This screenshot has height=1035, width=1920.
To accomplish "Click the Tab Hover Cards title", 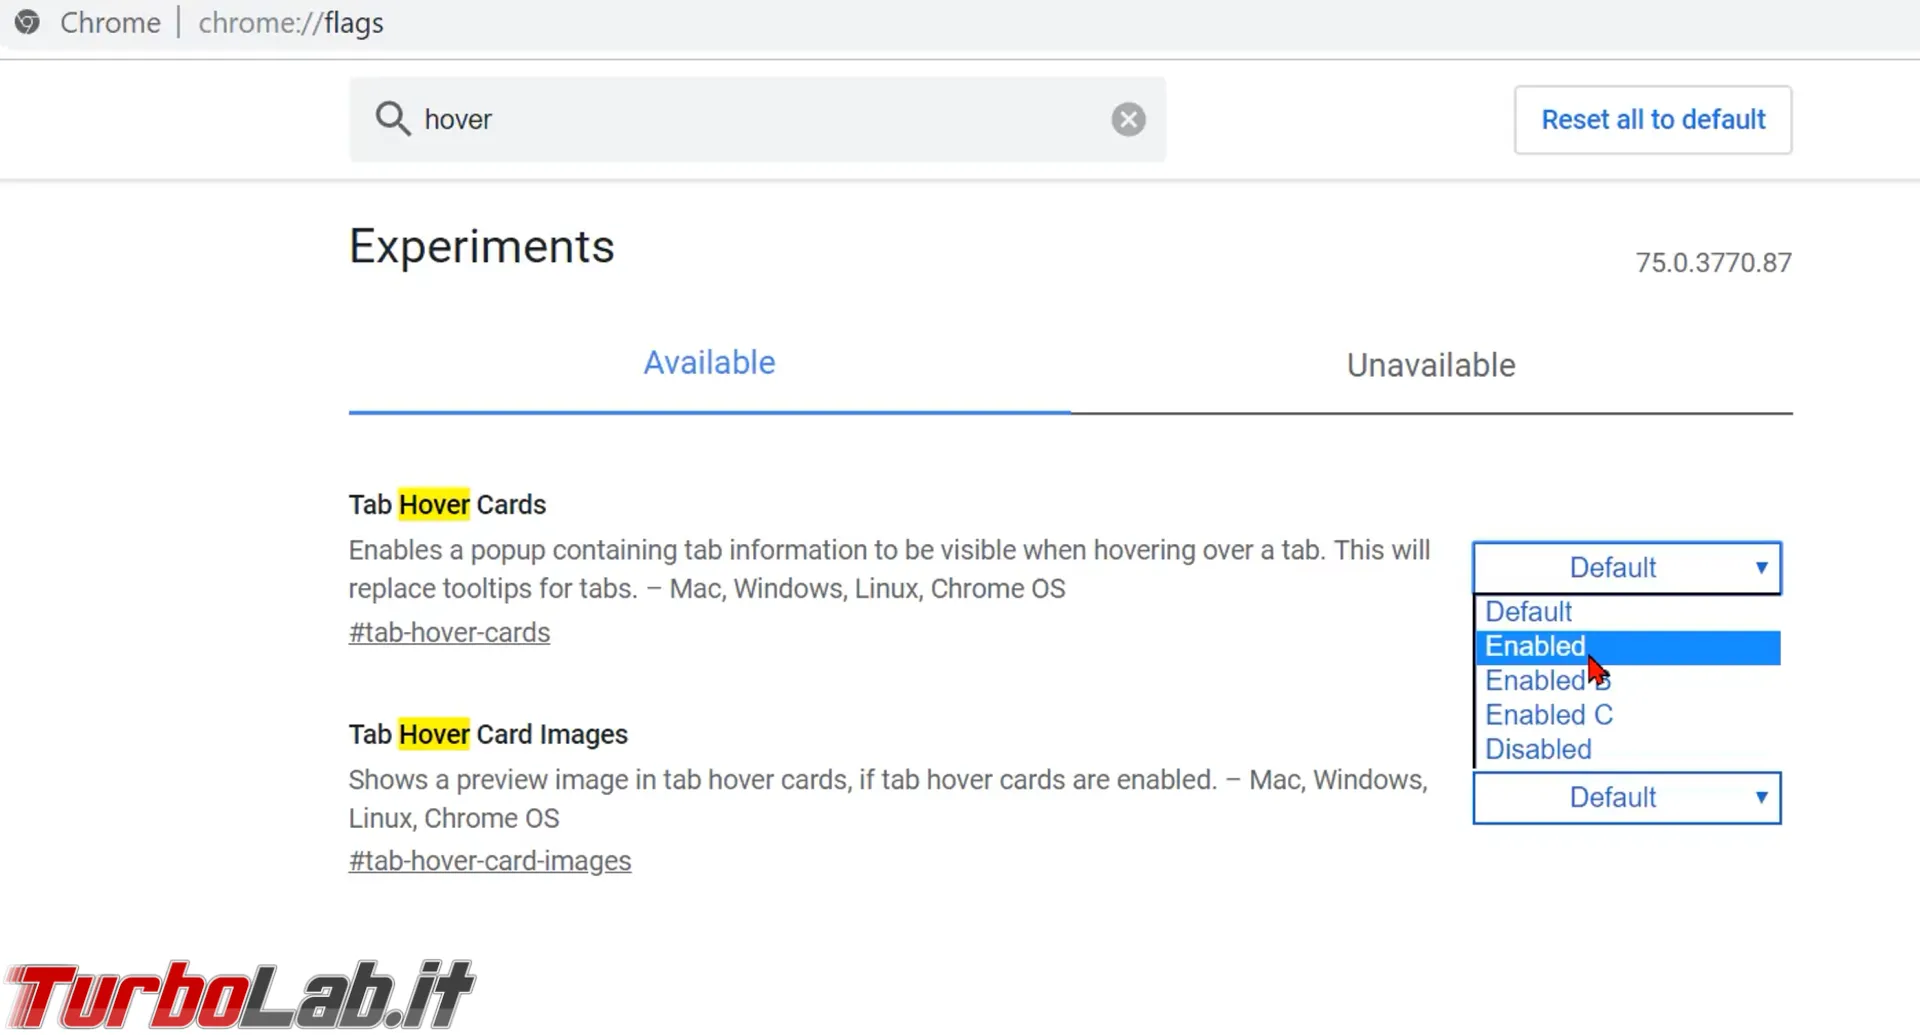I will click(x=447, y=505).
